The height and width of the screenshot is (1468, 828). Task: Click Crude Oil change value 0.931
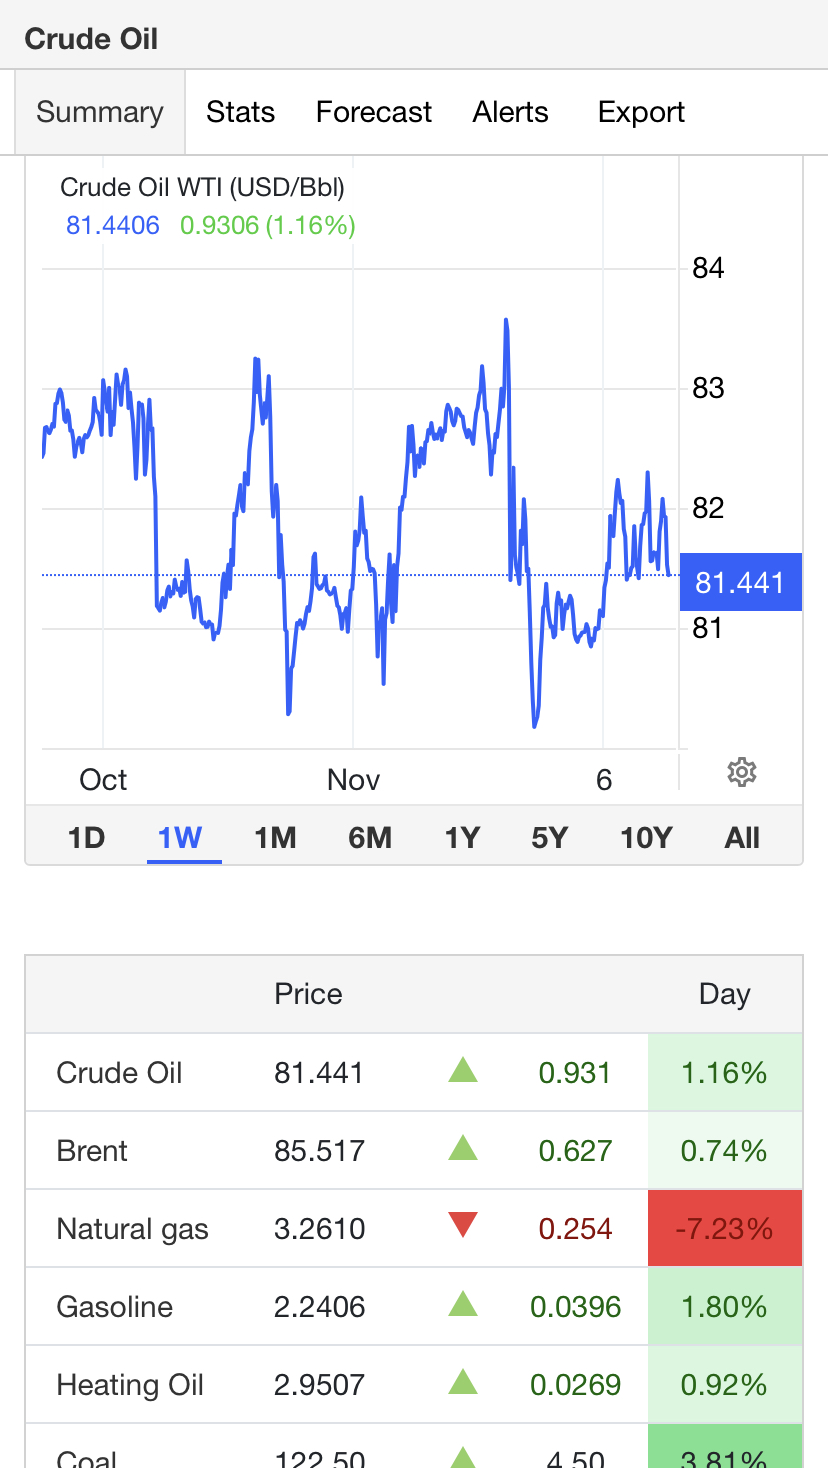point(575,1073)
